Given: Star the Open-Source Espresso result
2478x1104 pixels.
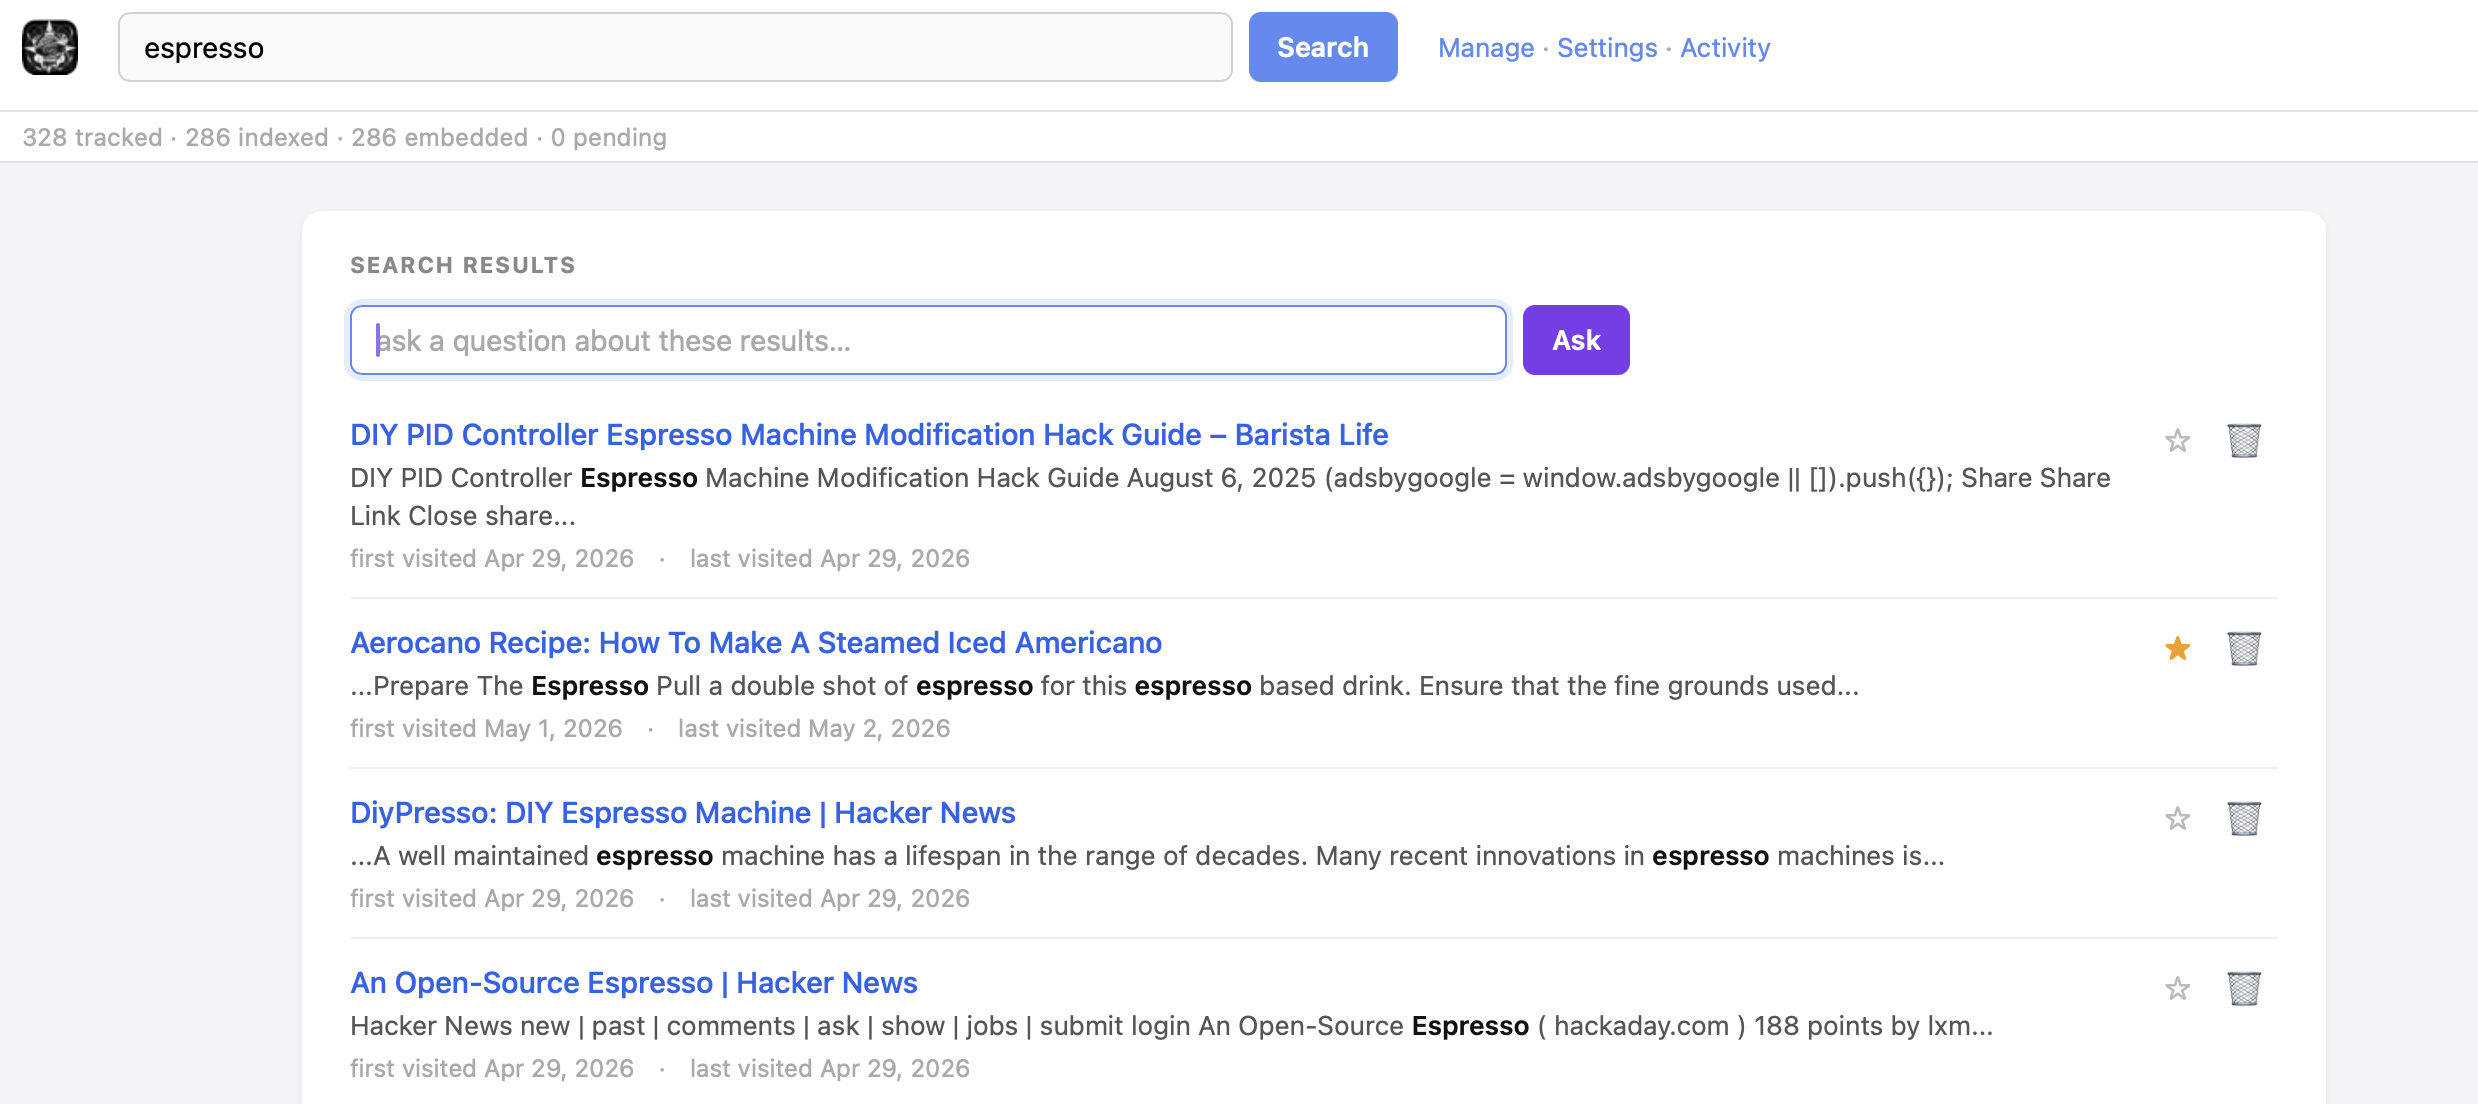Looking at the screenshot, I should 2177,988.
